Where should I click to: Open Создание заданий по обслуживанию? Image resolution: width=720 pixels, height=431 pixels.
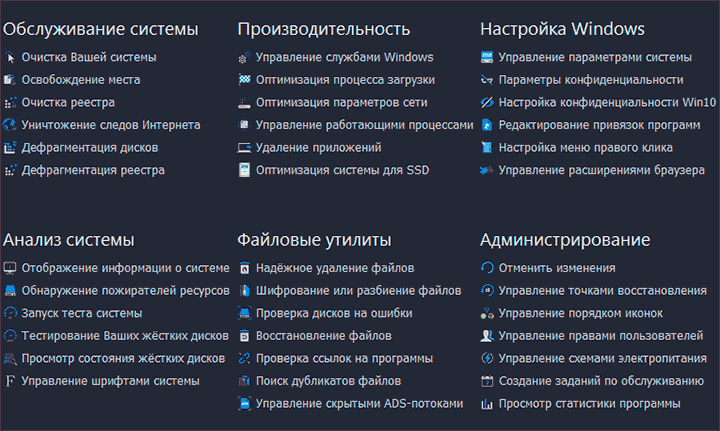(x=601, y=381)
